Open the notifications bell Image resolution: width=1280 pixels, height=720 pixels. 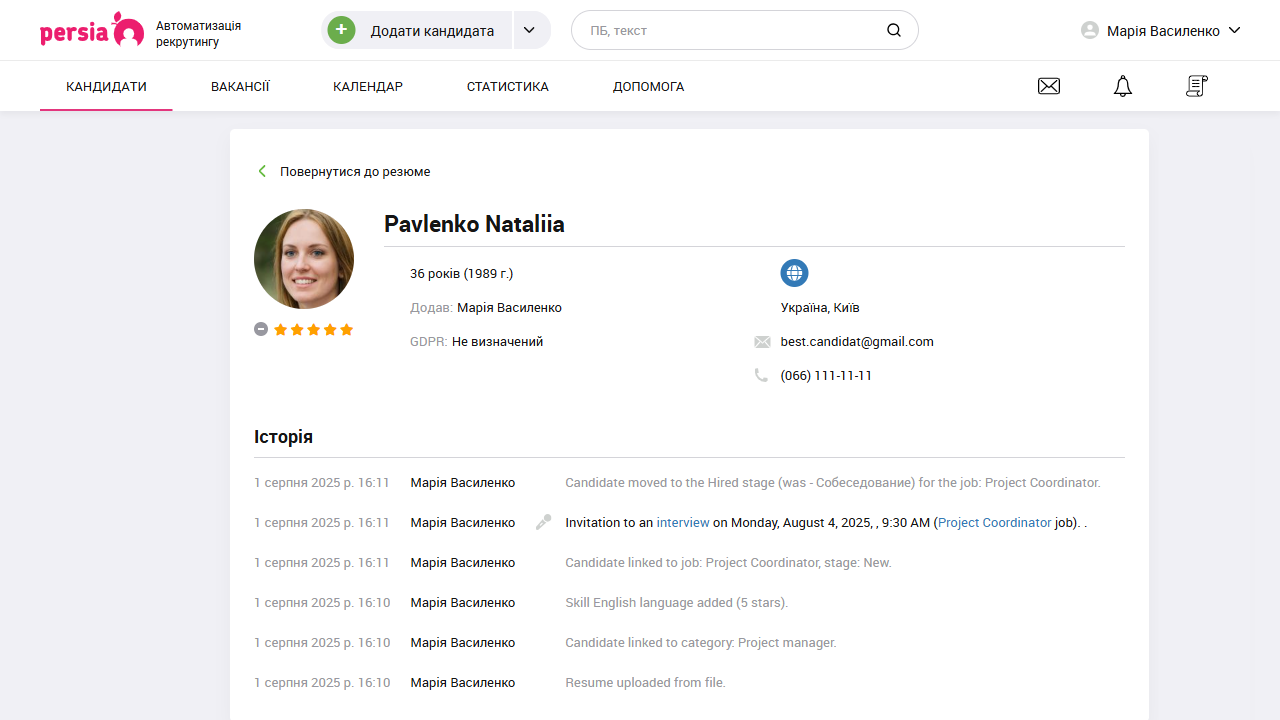[x=1123, y=87]
